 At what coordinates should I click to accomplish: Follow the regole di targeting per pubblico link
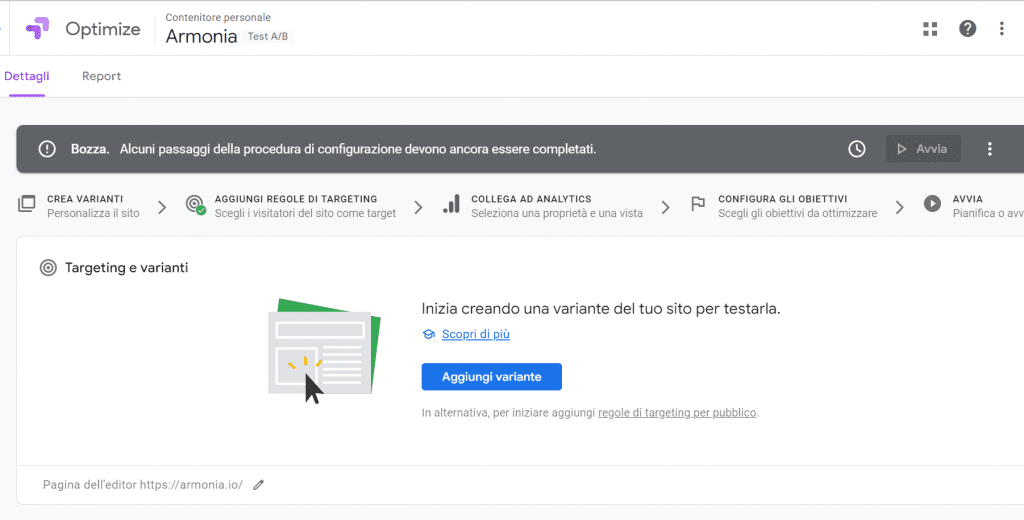click(x=677, y=412)
